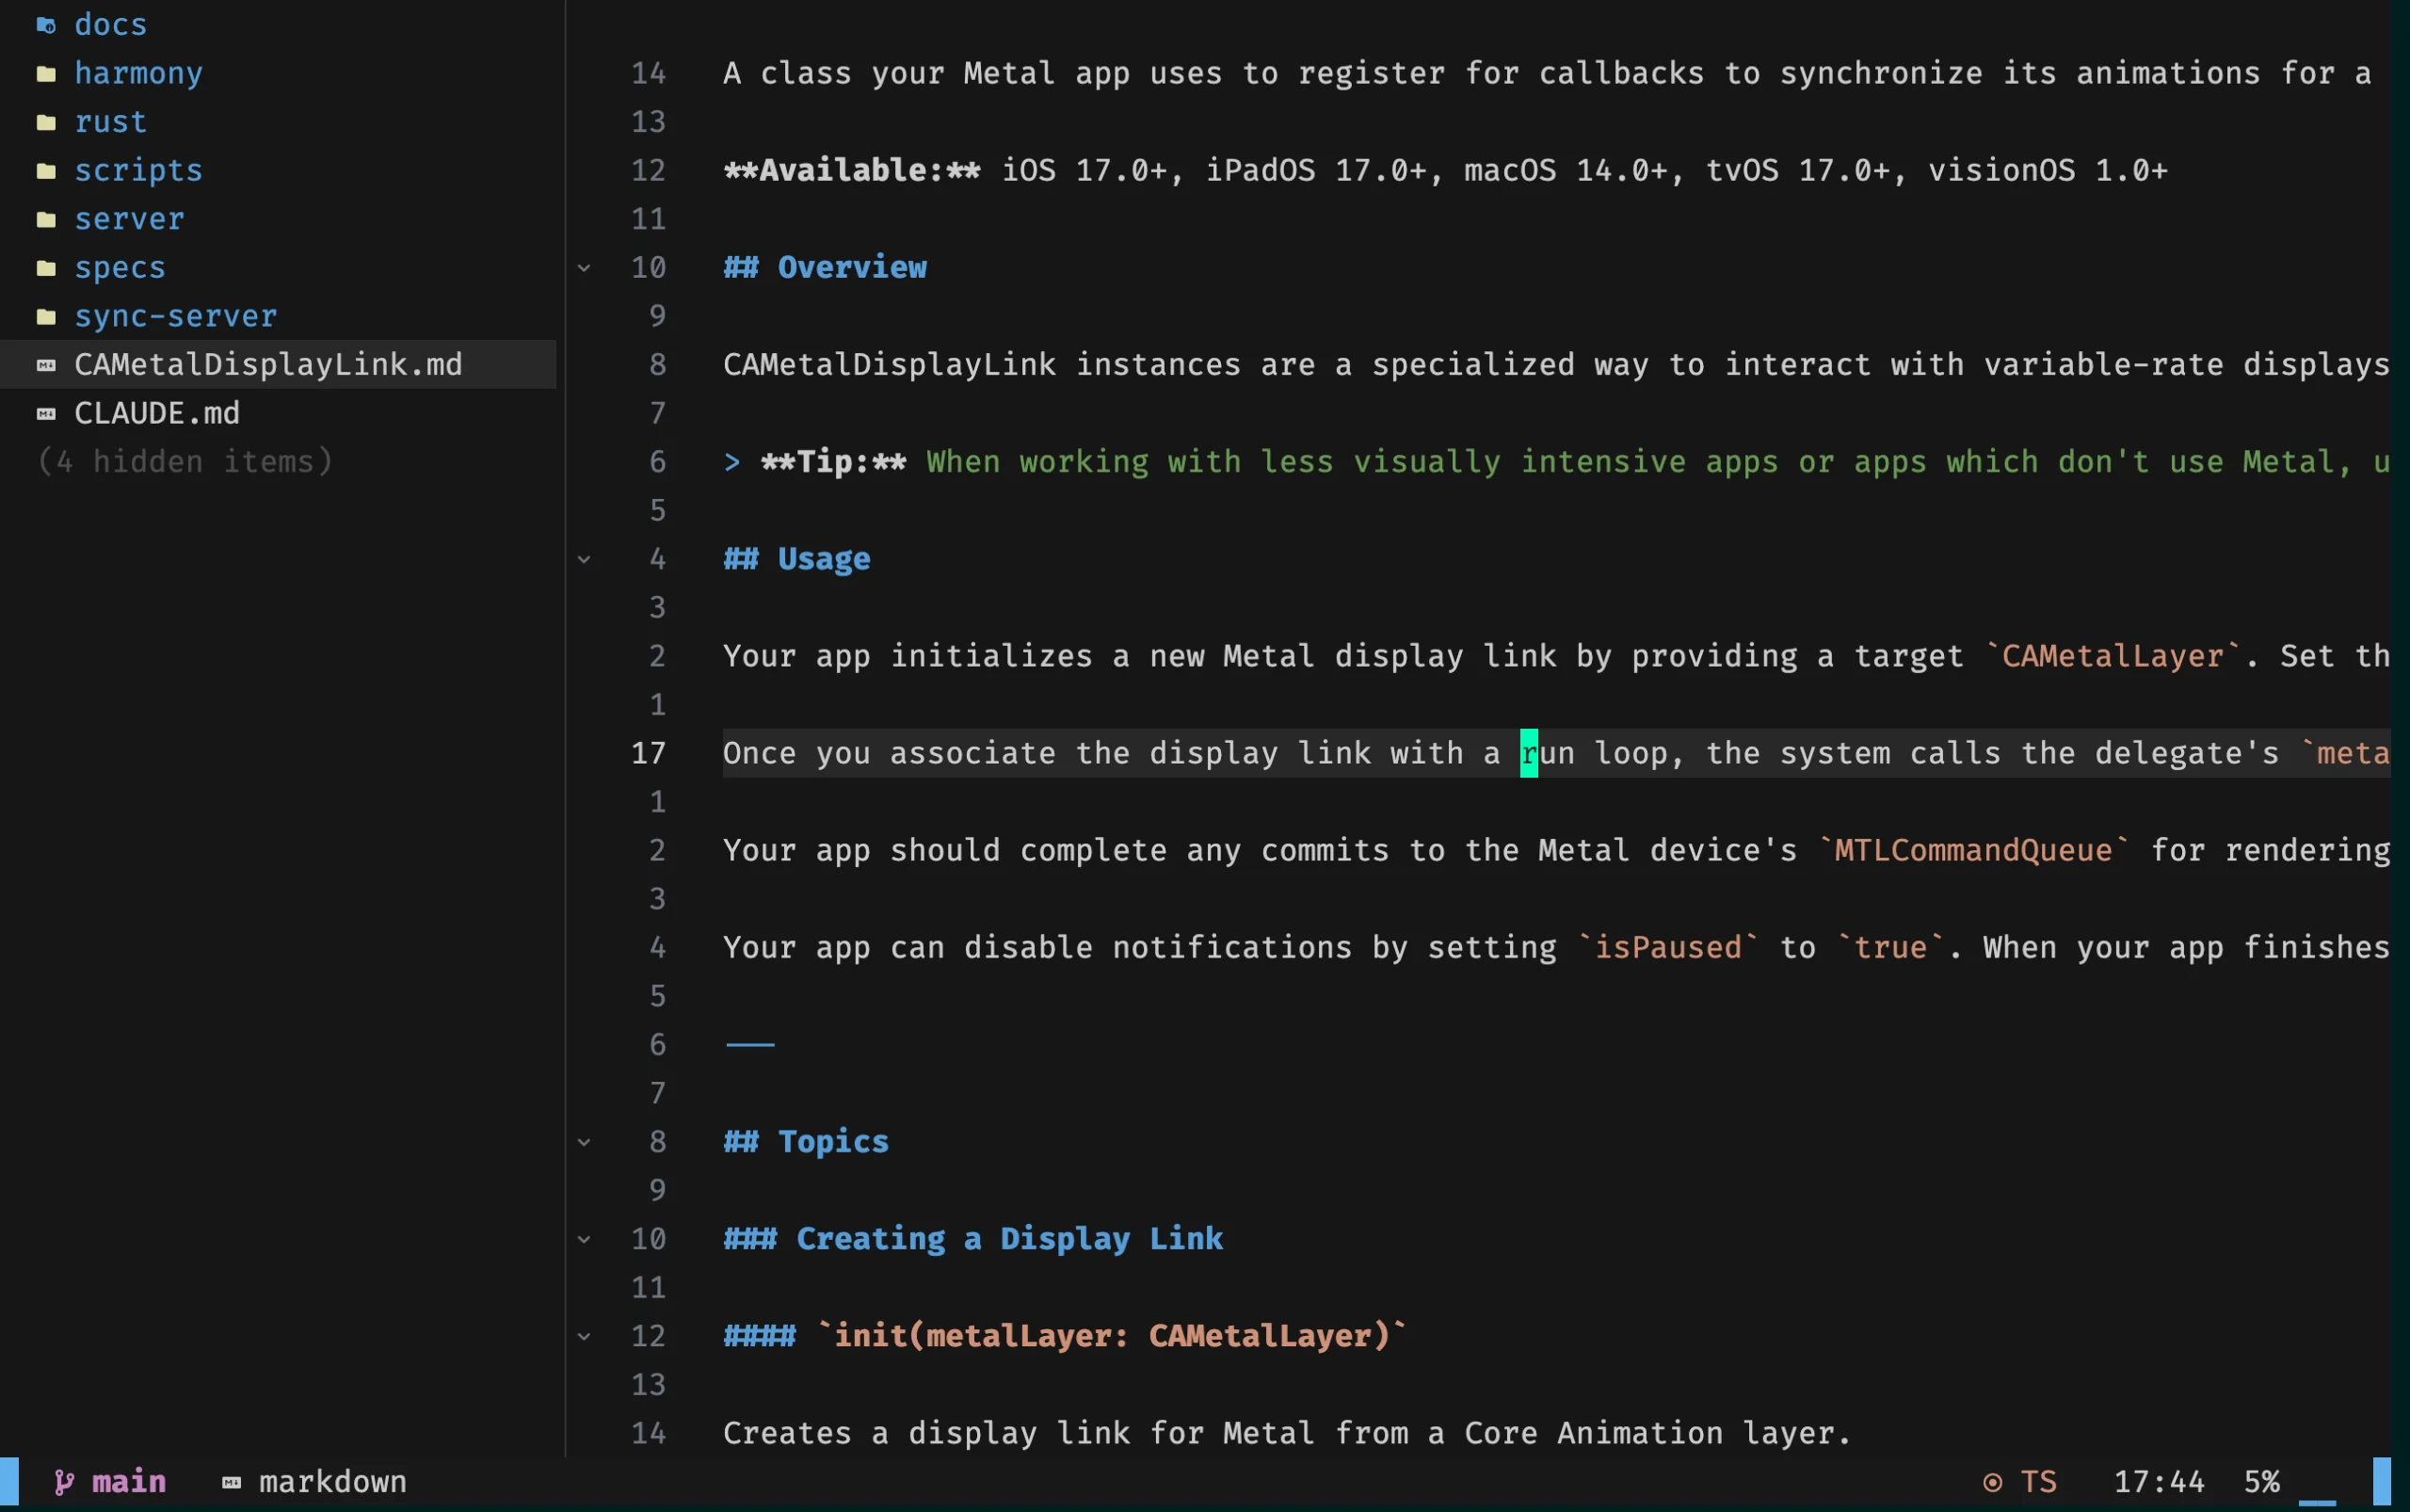This screenshot has width=2410, height=1512.
Task: Click the horizontal rule dash line
Action: [750, 1045]
